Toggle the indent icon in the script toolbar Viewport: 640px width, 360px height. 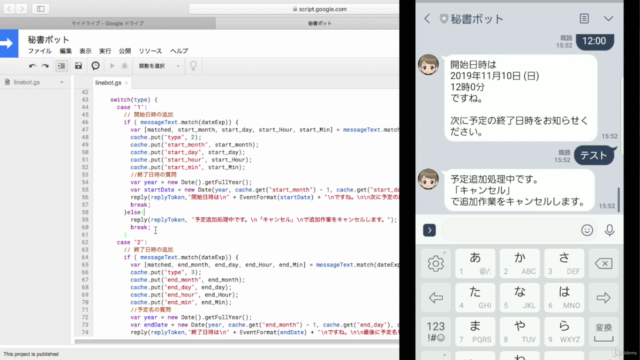[61, 66]
